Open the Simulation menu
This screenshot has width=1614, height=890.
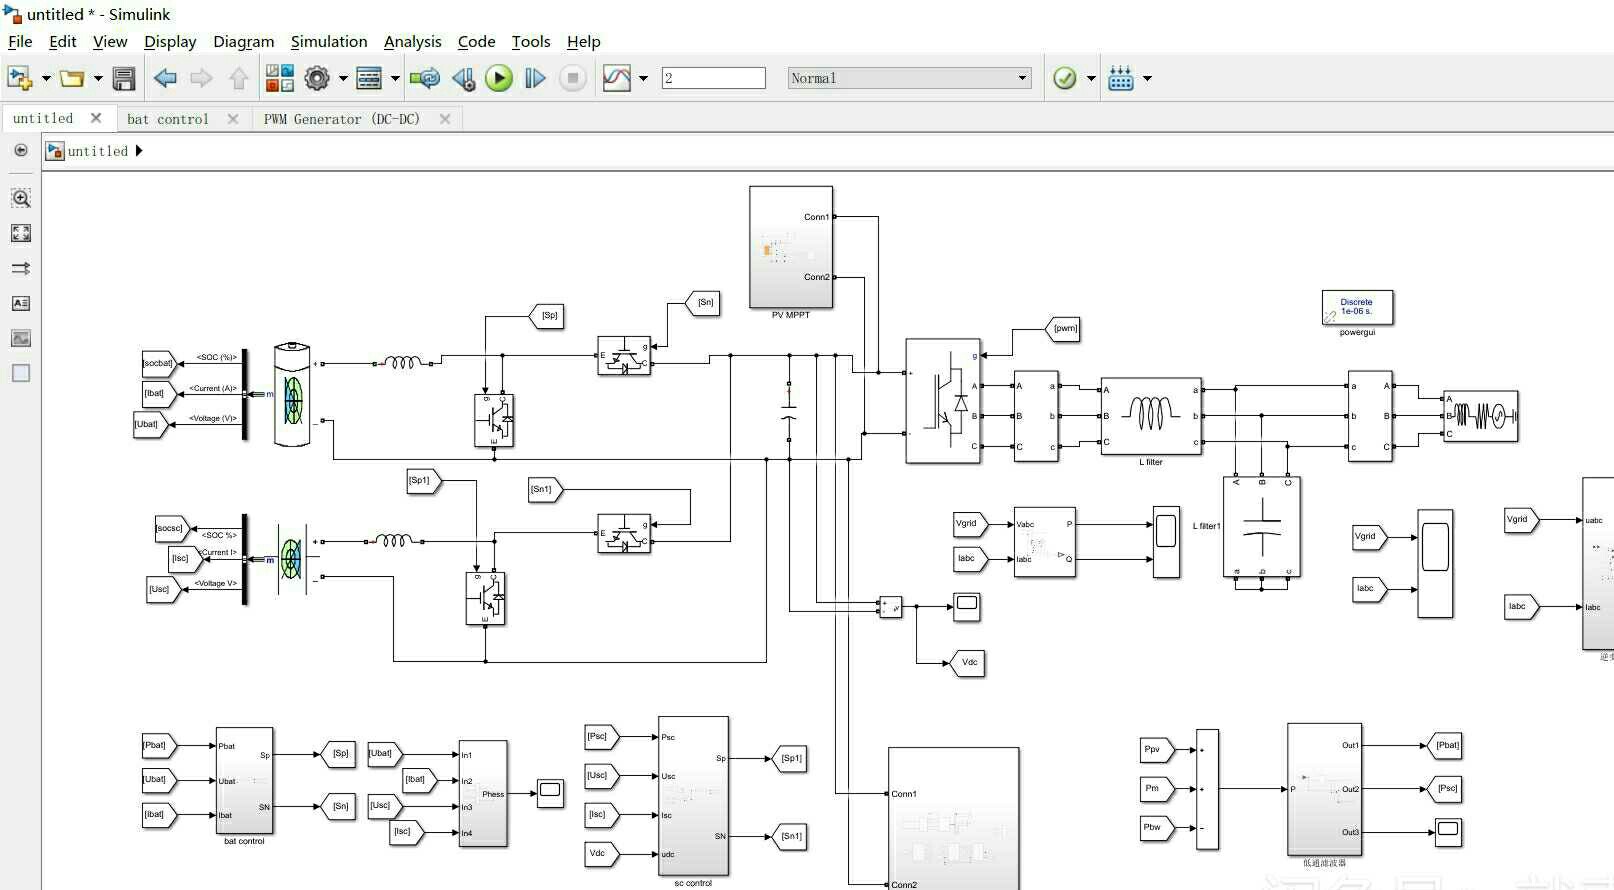point(329,41)
